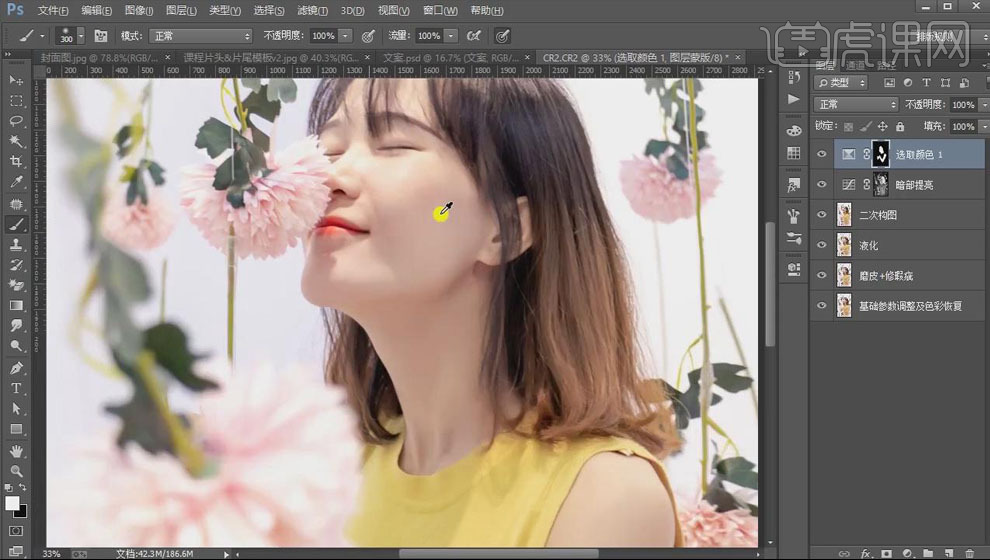Screen dimensions: 990x560
Task: Select the Hand tool
Action: 16,450
